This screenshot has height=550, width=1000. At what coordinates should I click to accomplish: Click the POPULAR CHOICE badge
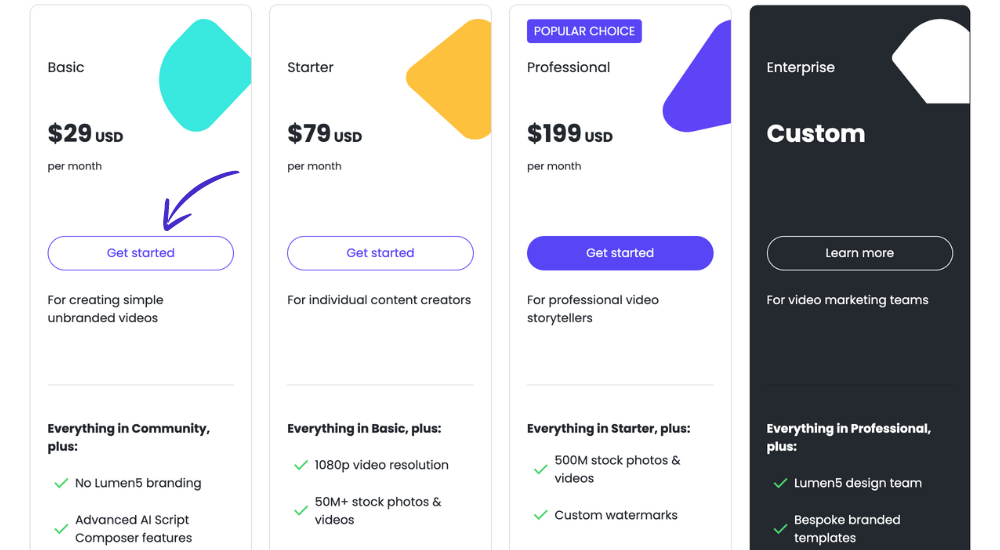584,31
